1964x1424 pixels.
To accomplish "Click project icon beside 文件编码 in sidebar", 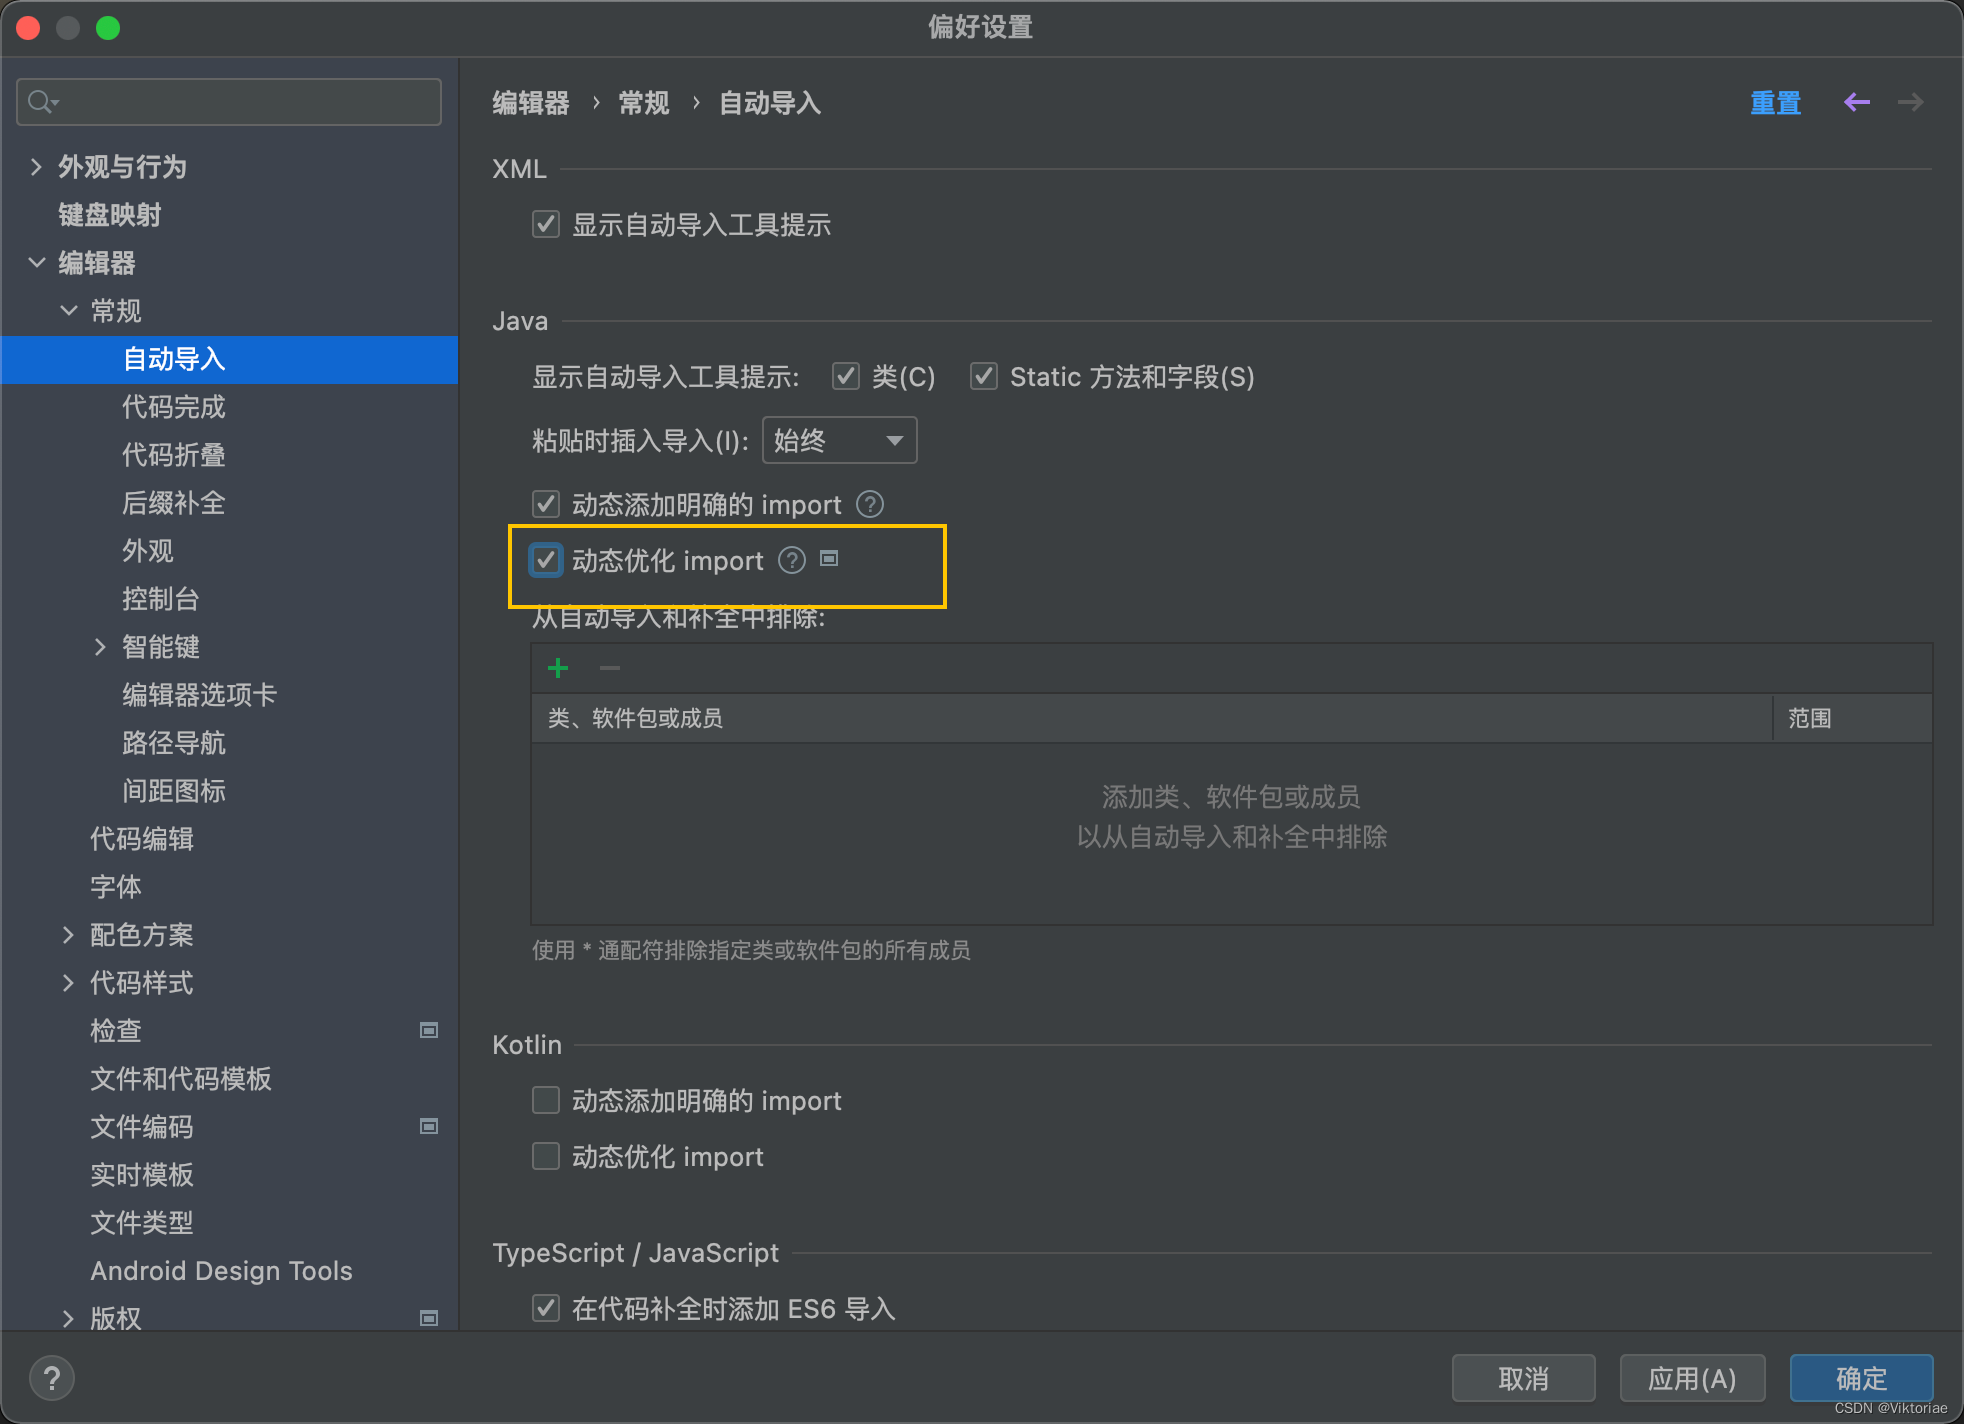I will (x=429, y=1126).
